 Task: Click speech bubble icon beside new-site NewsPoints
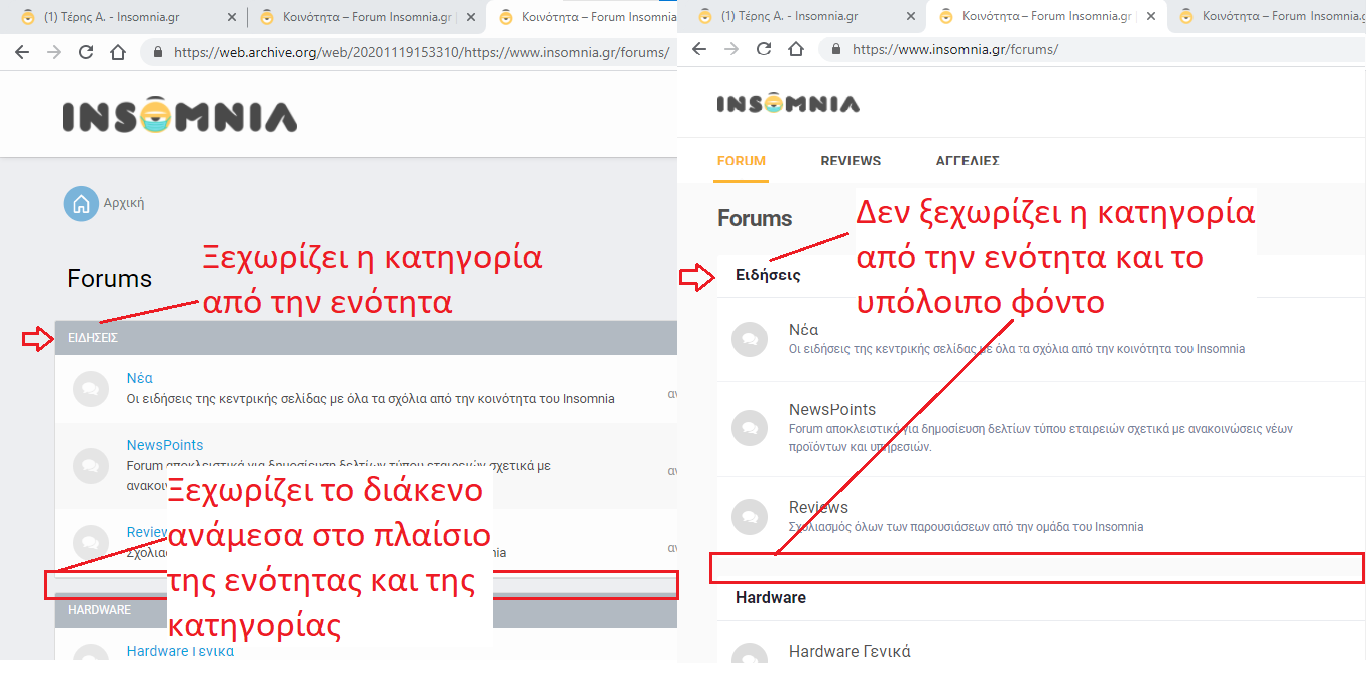click(749, 428)
